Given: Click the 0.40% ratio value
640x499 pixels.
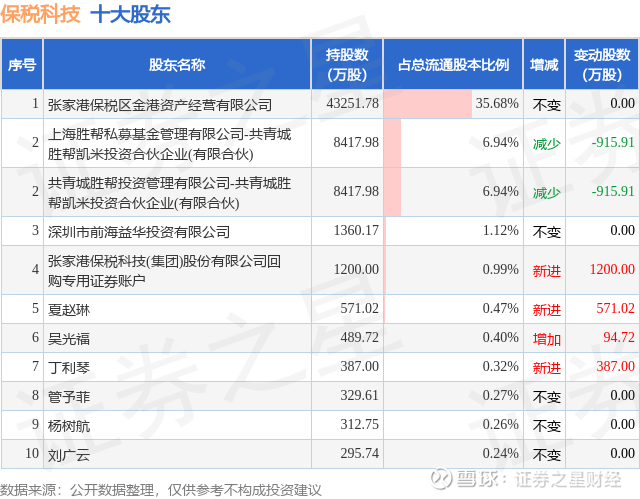Looking at the screenshot, I should click(500, 337).
